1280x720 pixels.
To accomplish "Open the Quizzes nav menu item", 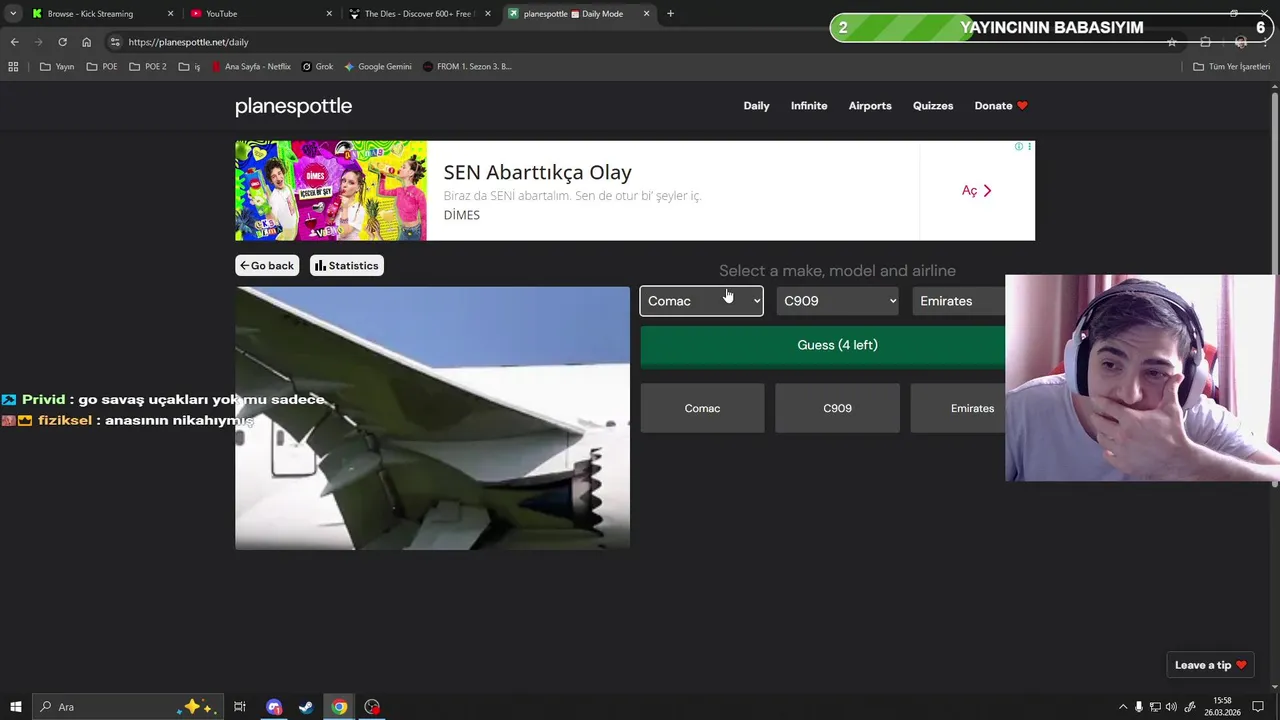I will (x=933, y=106).
